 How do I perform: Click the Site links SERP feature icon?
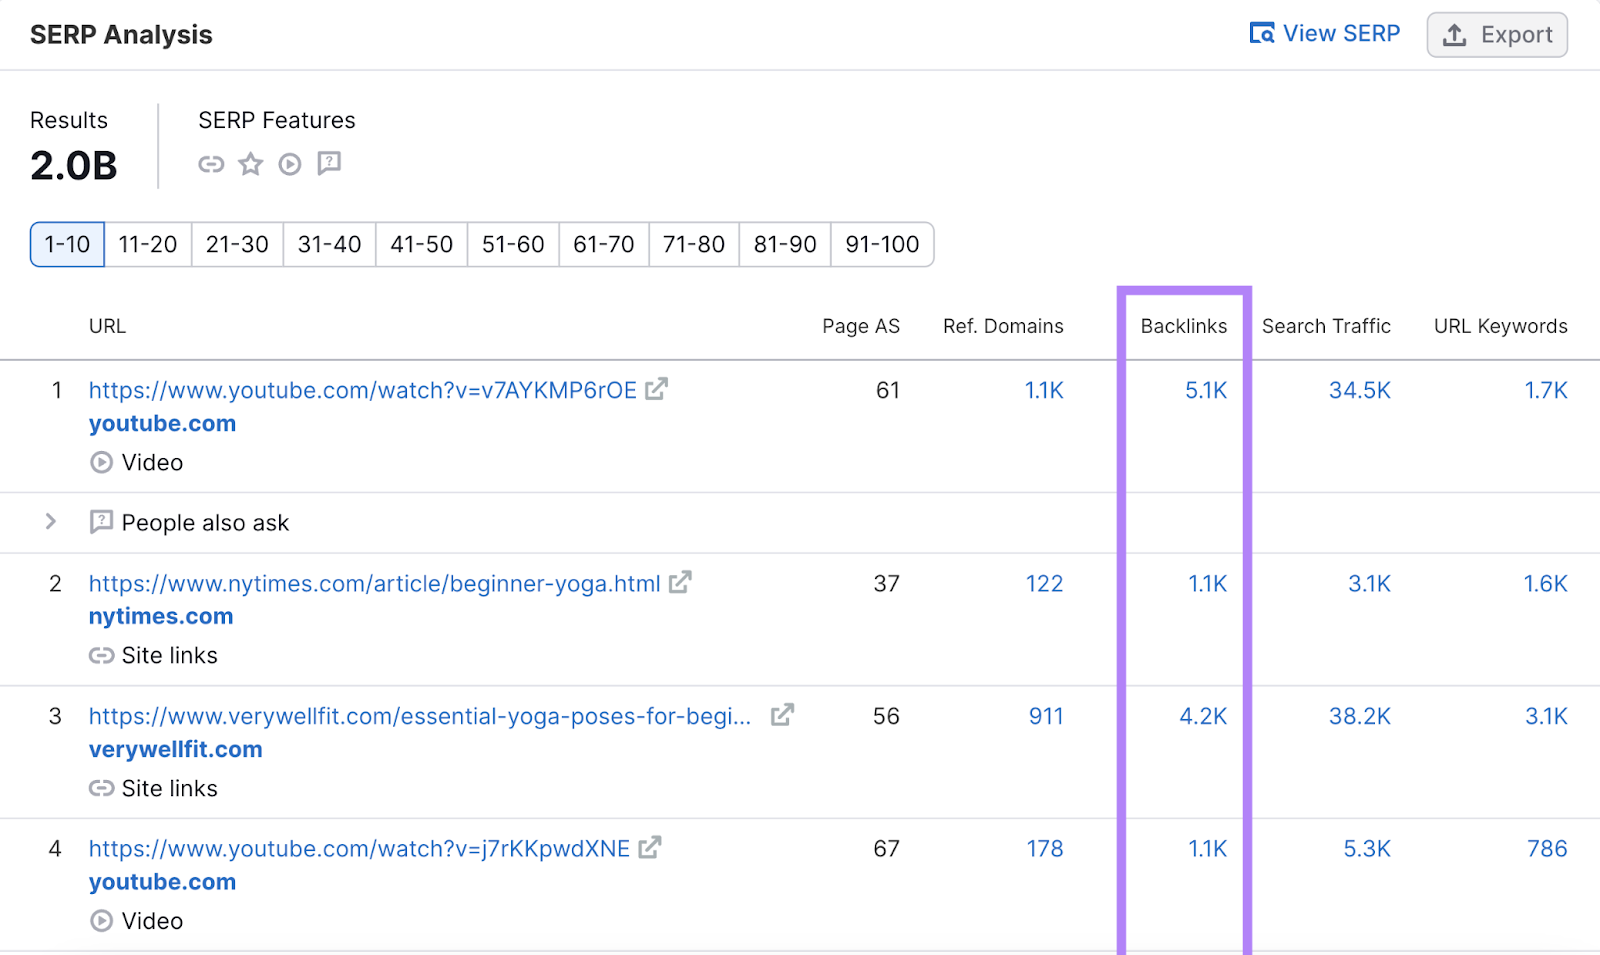tap(211, 163)
